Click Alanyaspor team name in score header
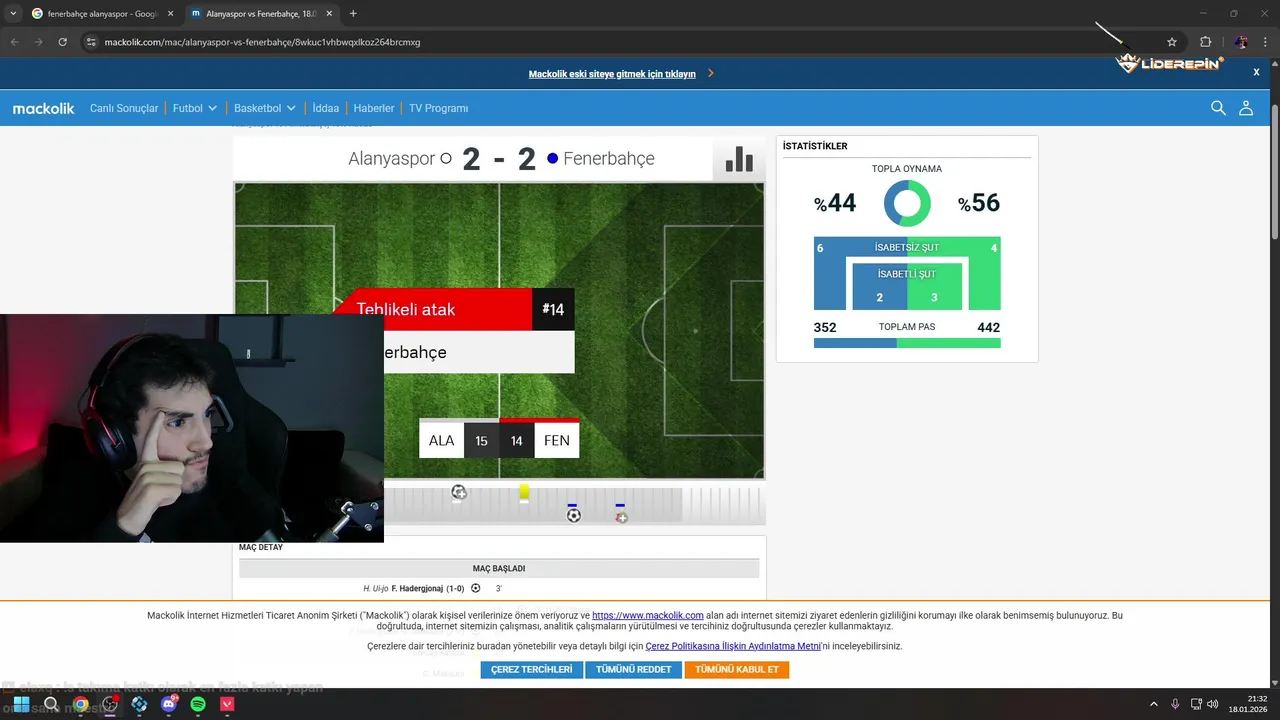Image resolution: width=1280 pixels, height=720 pixels. click(x=392, y=159)
